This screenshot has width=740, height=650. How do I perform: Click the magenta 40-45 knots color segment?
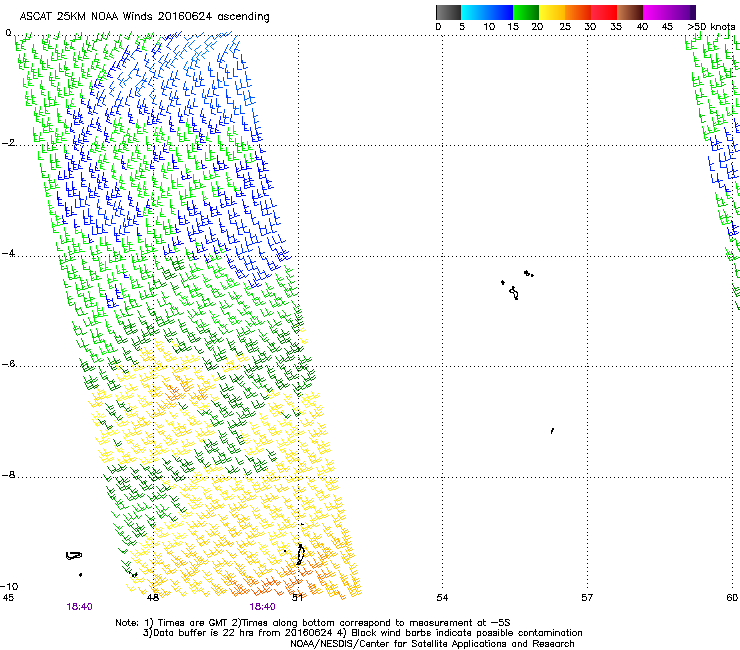coord(656,12)
